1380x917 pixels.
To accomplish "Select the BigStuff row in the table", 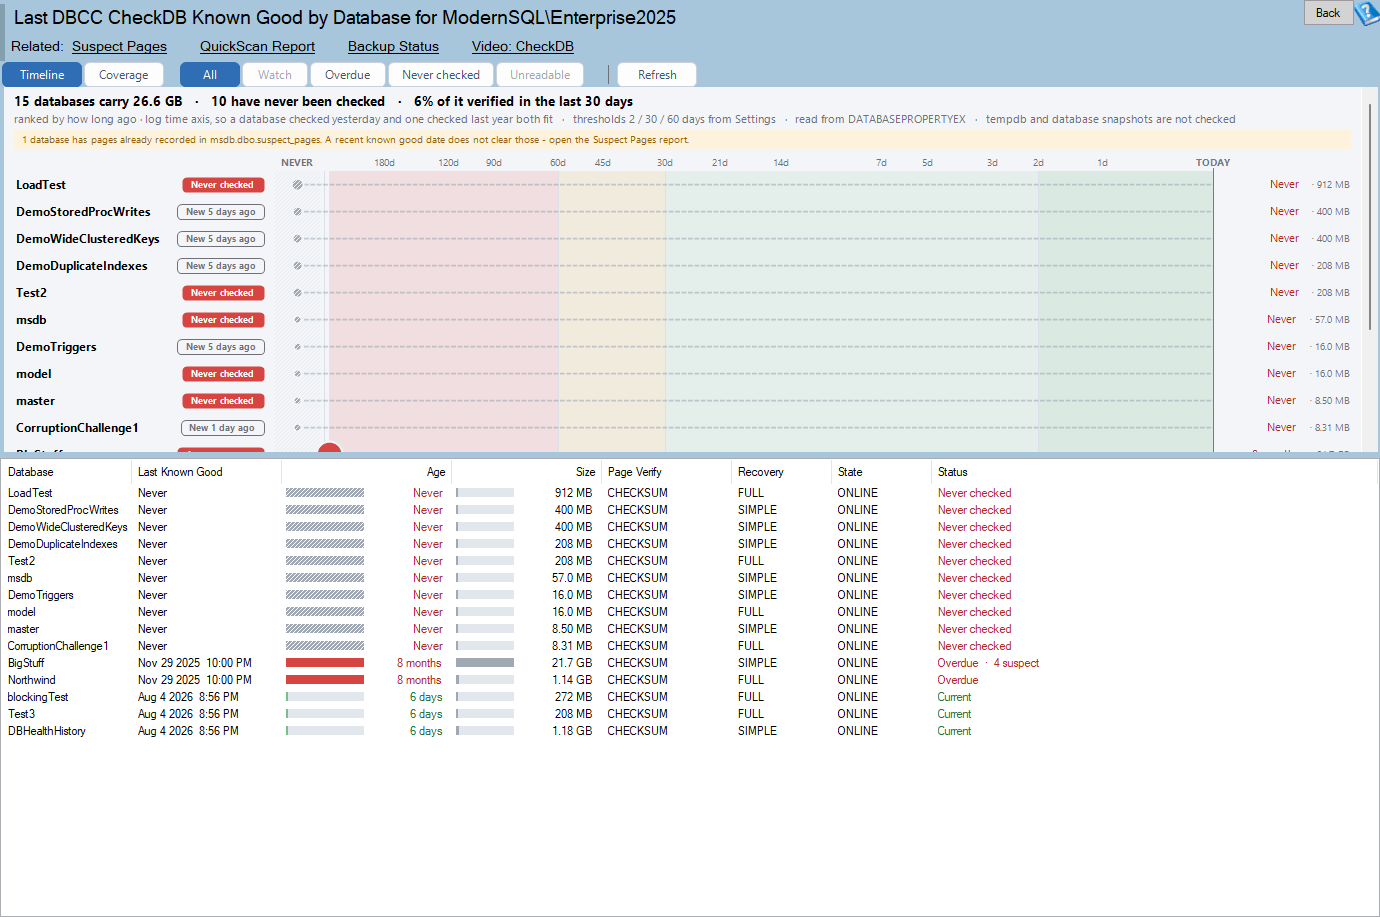I will click(x=690, y=663).
